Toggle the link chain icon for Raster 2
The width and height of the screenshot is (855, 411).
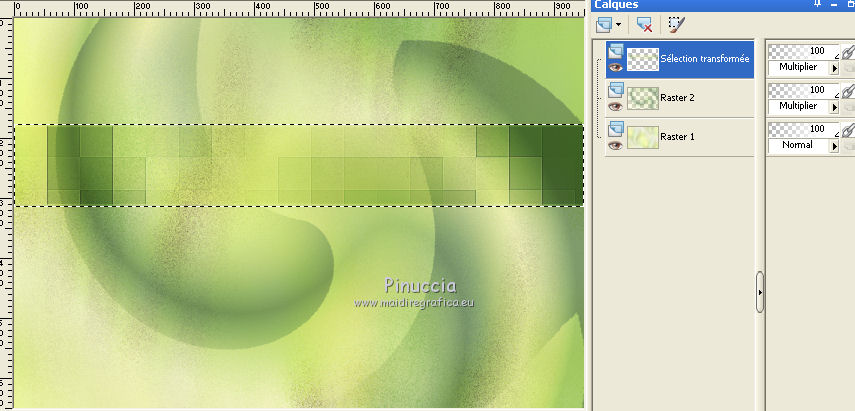[847, 90]
